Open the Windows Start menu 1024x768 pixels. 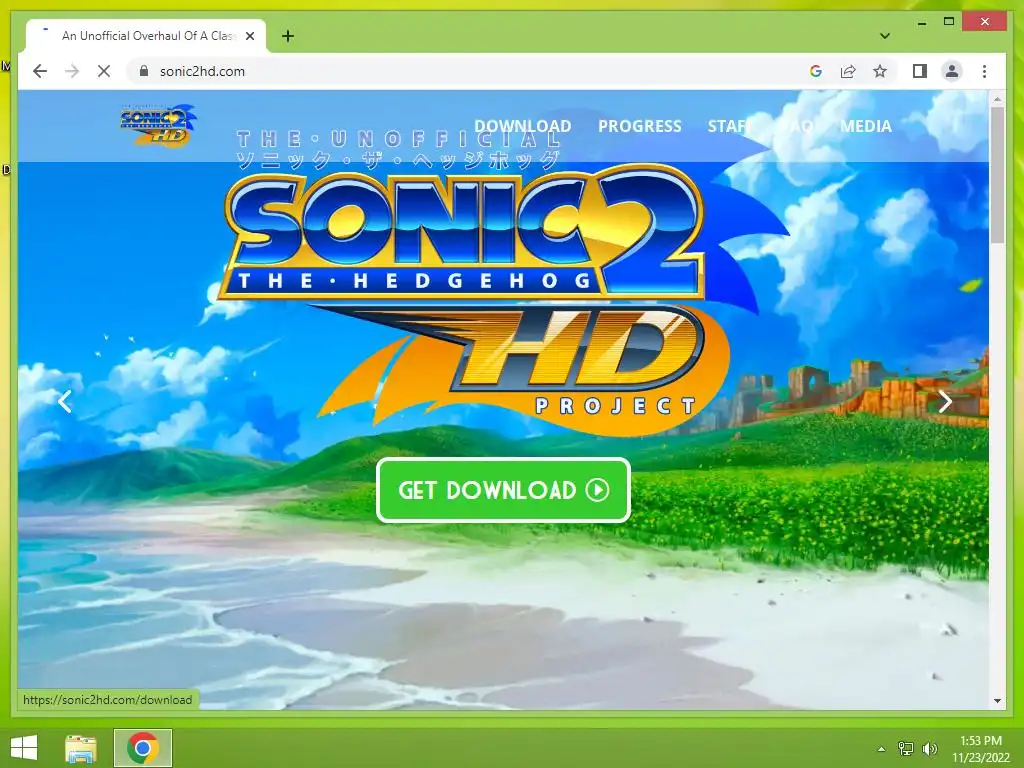(24, 748)
